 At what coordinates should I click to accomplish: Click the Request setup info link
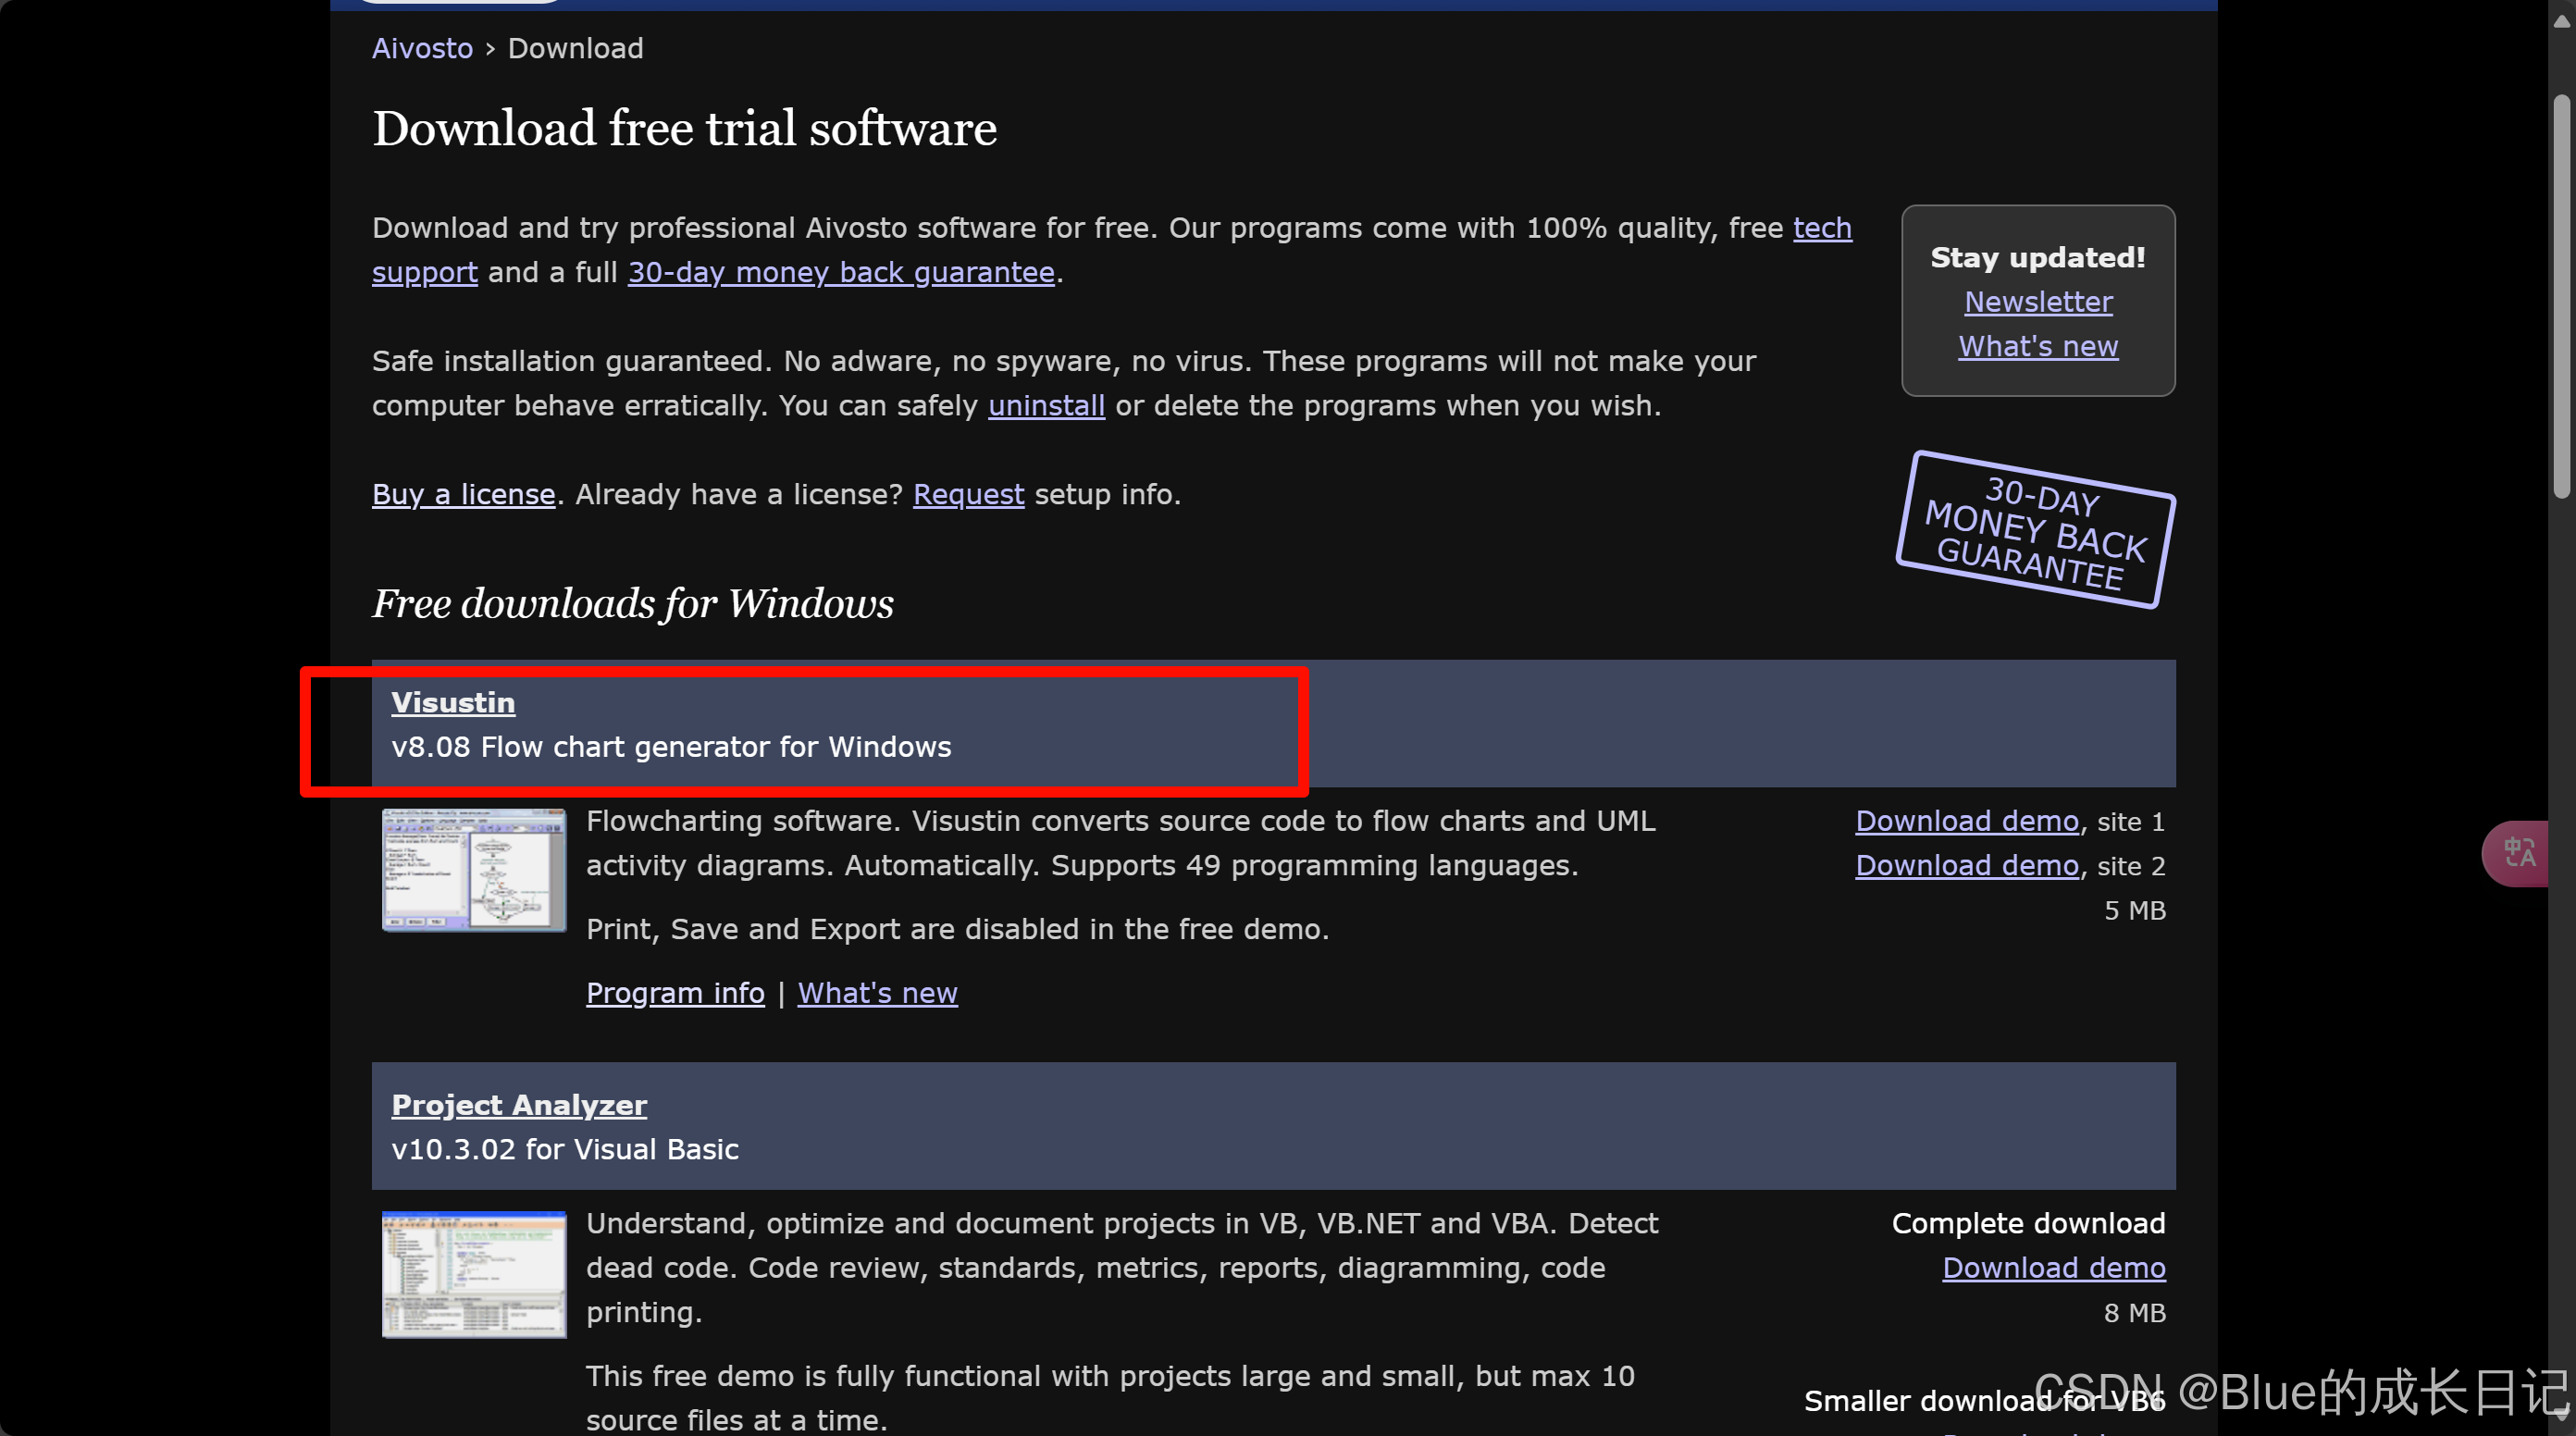coord(968,494)
